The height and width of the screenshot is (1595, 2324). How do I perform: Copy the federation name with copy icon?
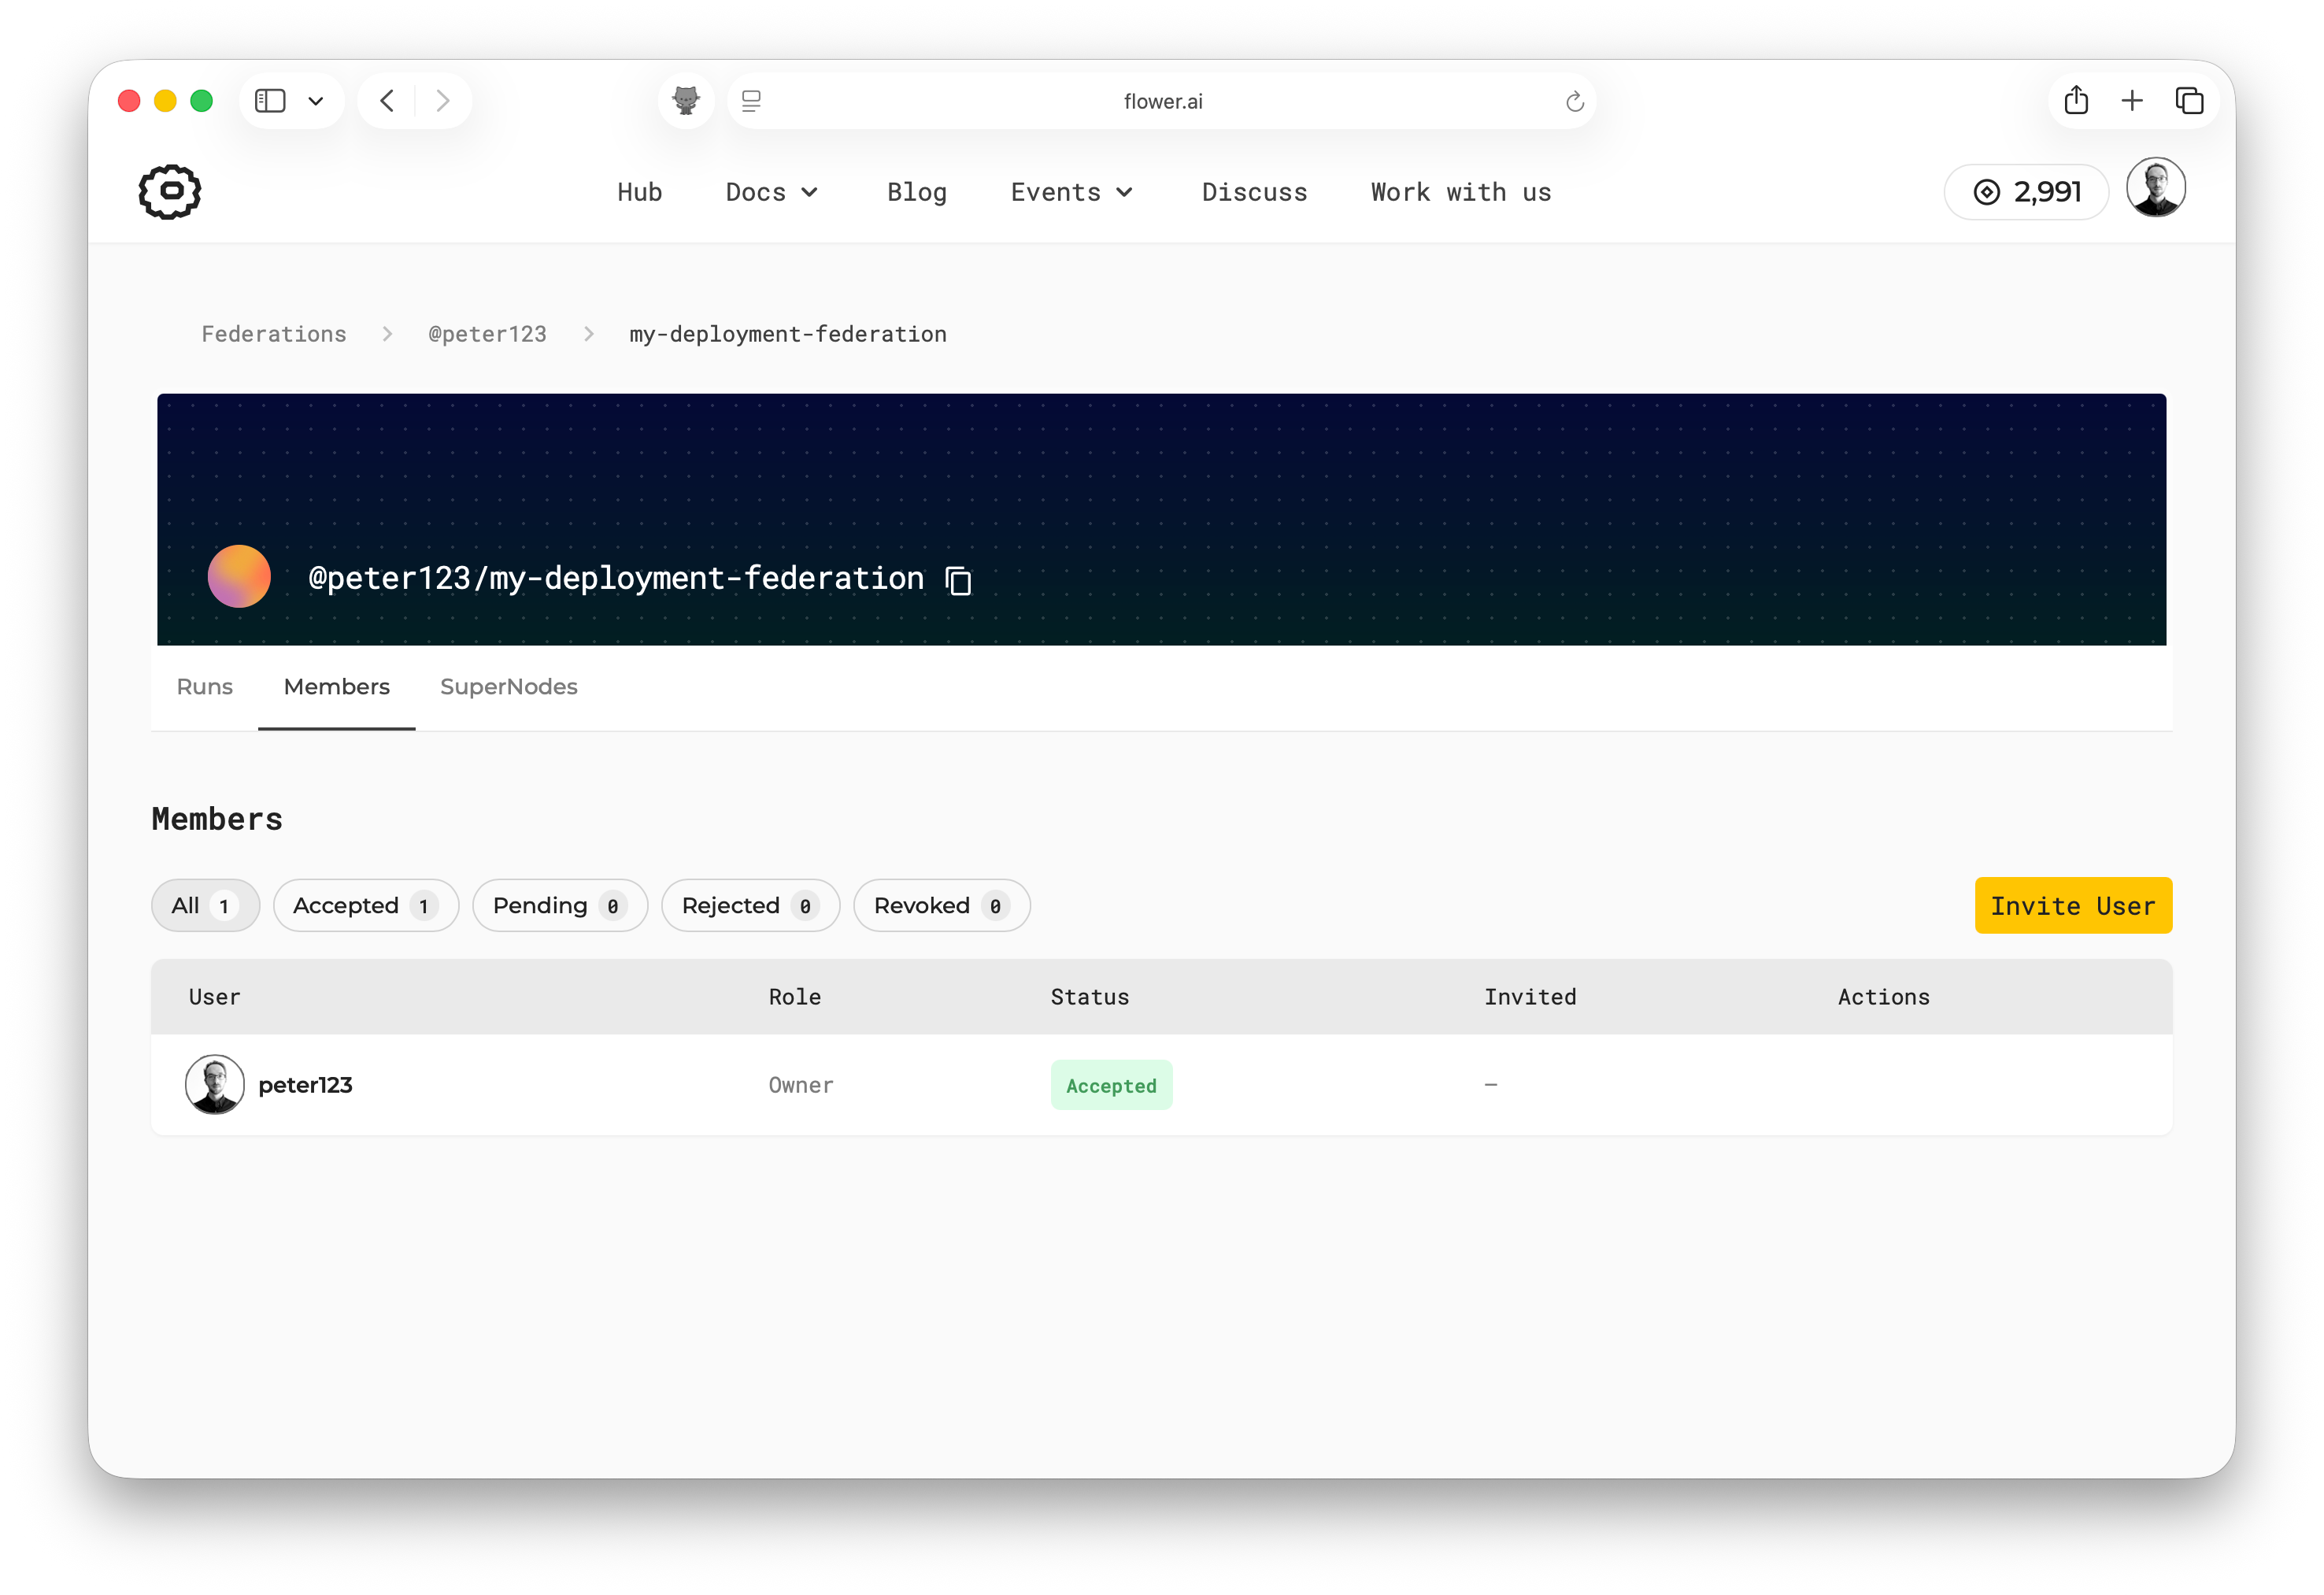958,580
